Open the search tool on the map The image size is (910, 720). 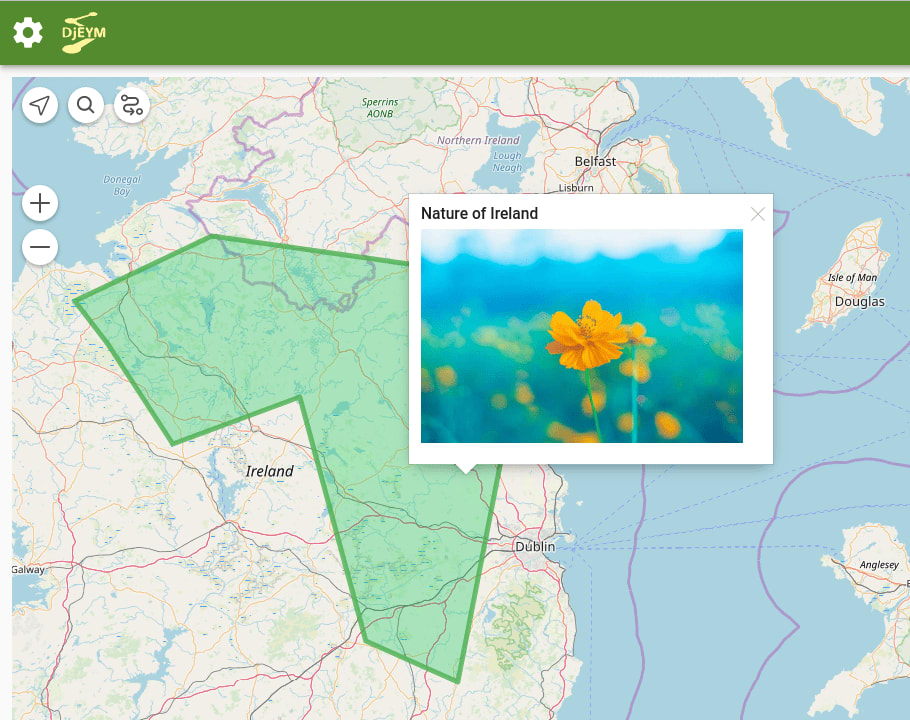(86, 104)
